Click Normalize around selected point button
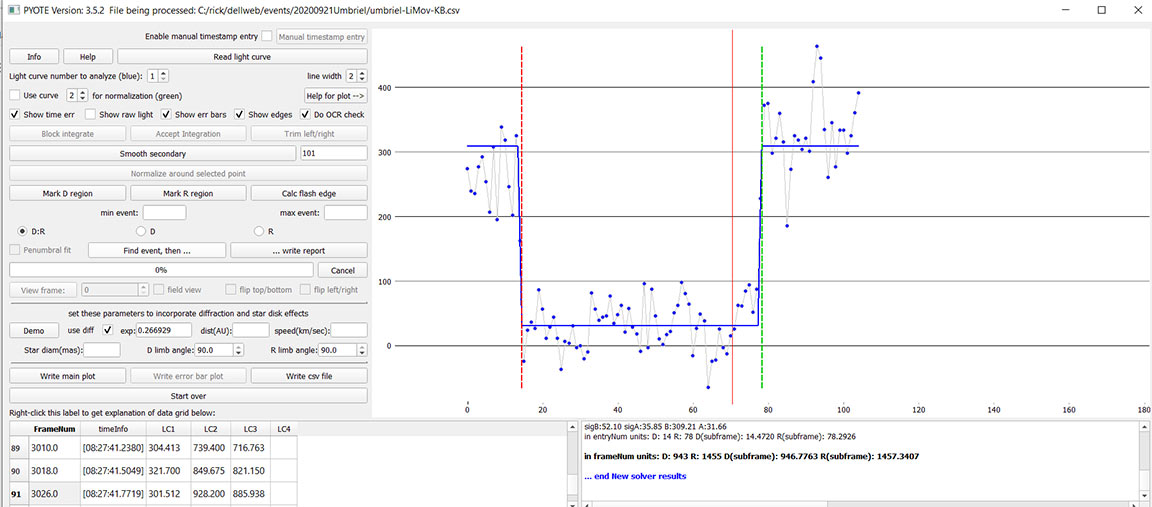The width and height of the screenshot is (1152, 507). tap(188, 173)
